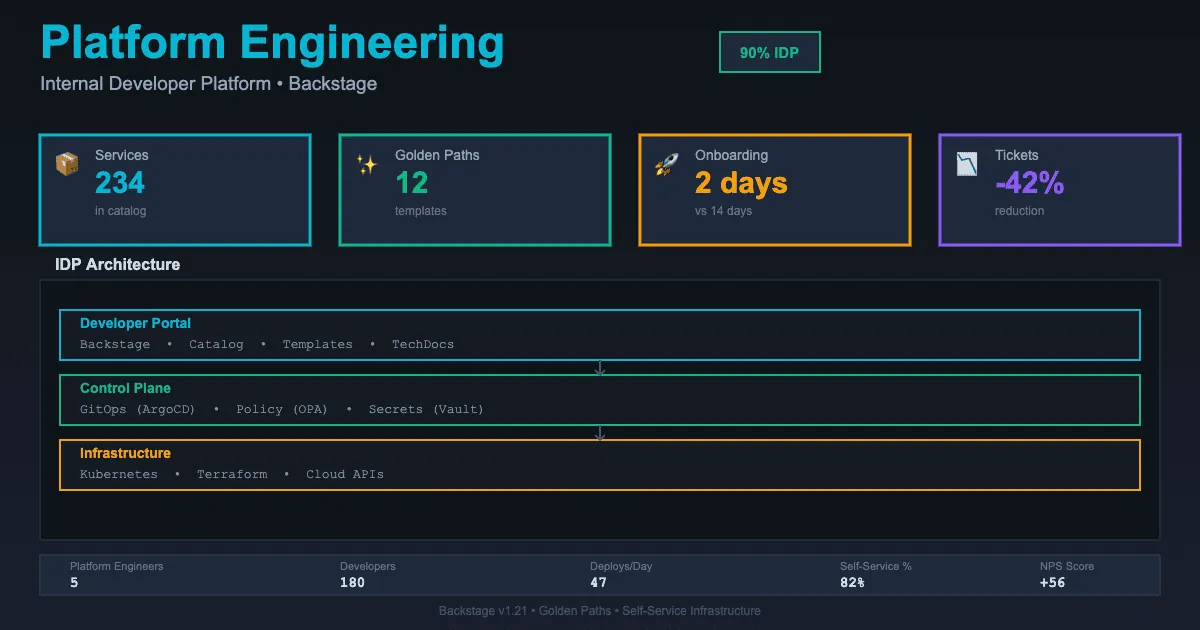The width and height of the screenshot is (1200, 630).
Task: Select the 'in catalog' caption
Action: [120, 211]
